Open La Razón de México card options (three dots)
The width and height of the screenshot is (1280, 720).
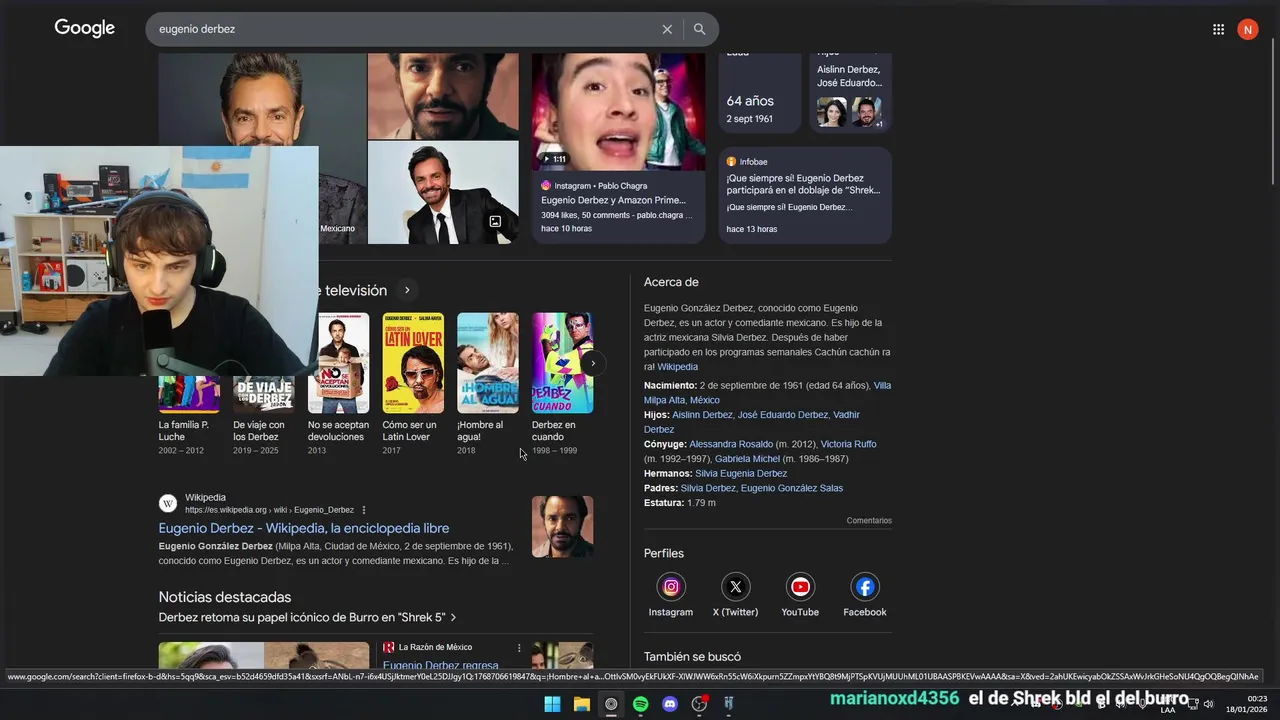coord(519,648)
